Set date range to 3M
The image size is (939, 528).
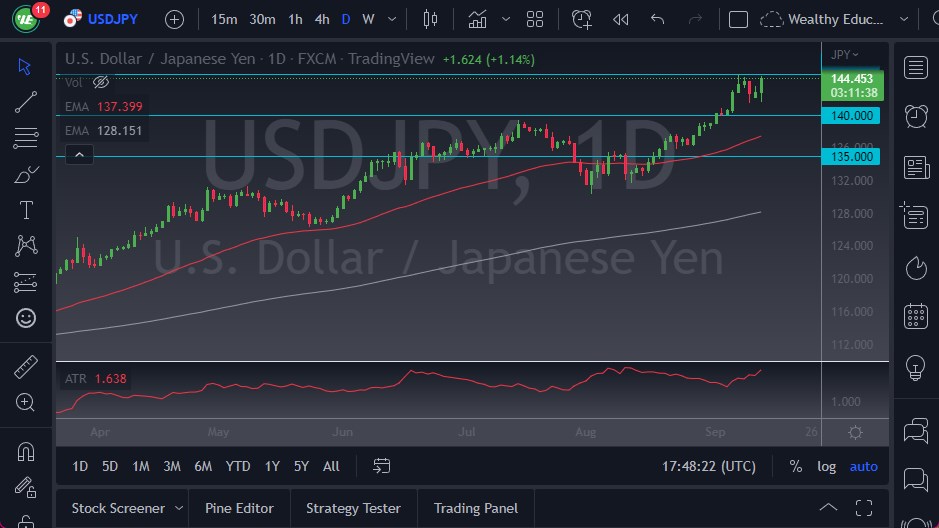point(172,466)
